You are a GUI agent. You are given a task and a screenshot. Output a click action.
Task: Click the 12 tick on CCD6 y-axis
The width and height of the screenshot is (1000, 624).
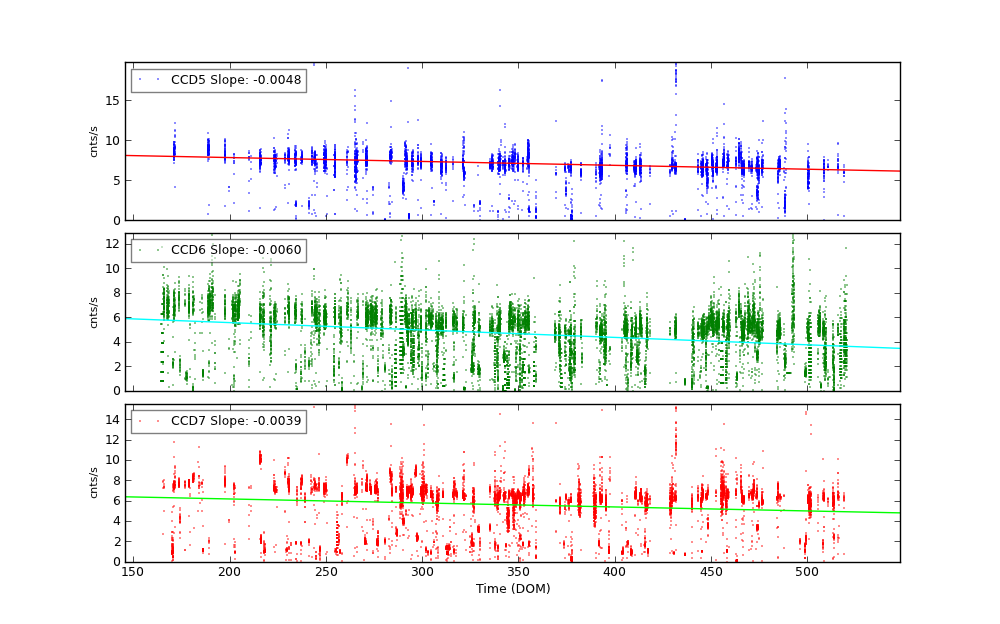click(x=112, y=244)
